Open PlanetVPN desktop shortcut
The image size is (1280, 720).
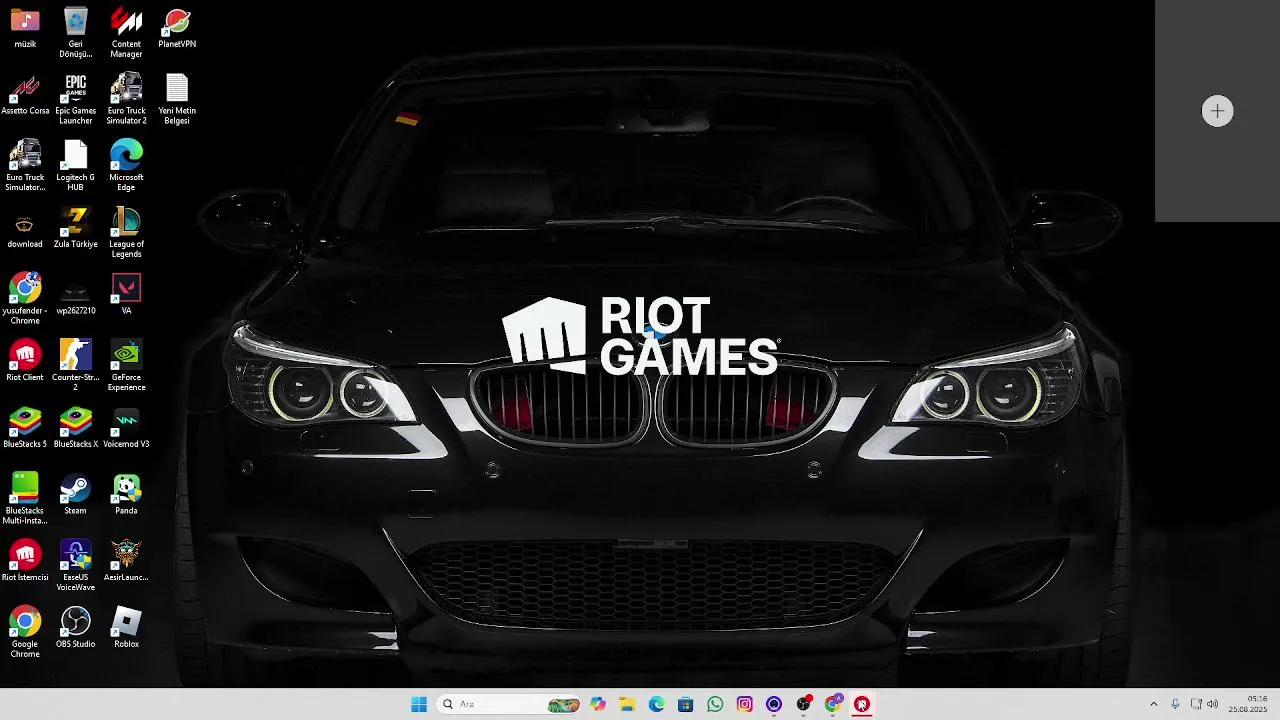pyautogui.click(x=177, y=27)
